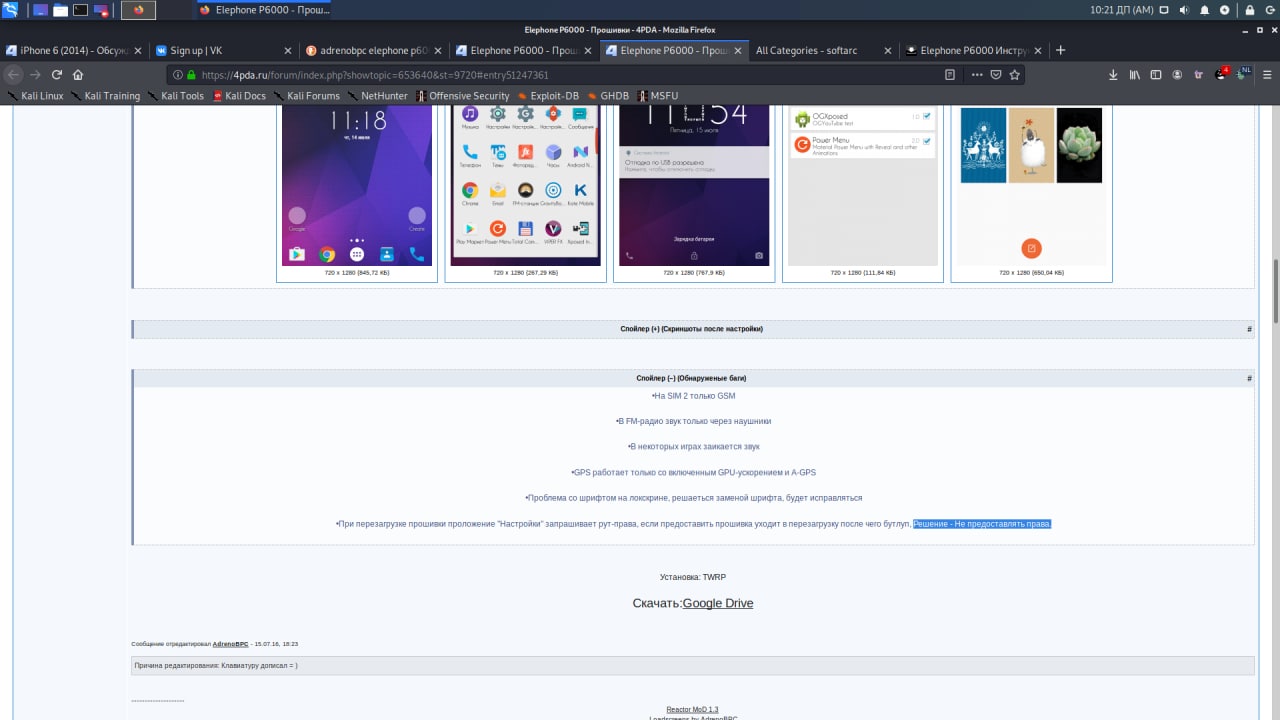Click the Firefox task button in the panel
Viewport: 1280px width, 720px height.
pyautogui.click(x=262, y=10)
